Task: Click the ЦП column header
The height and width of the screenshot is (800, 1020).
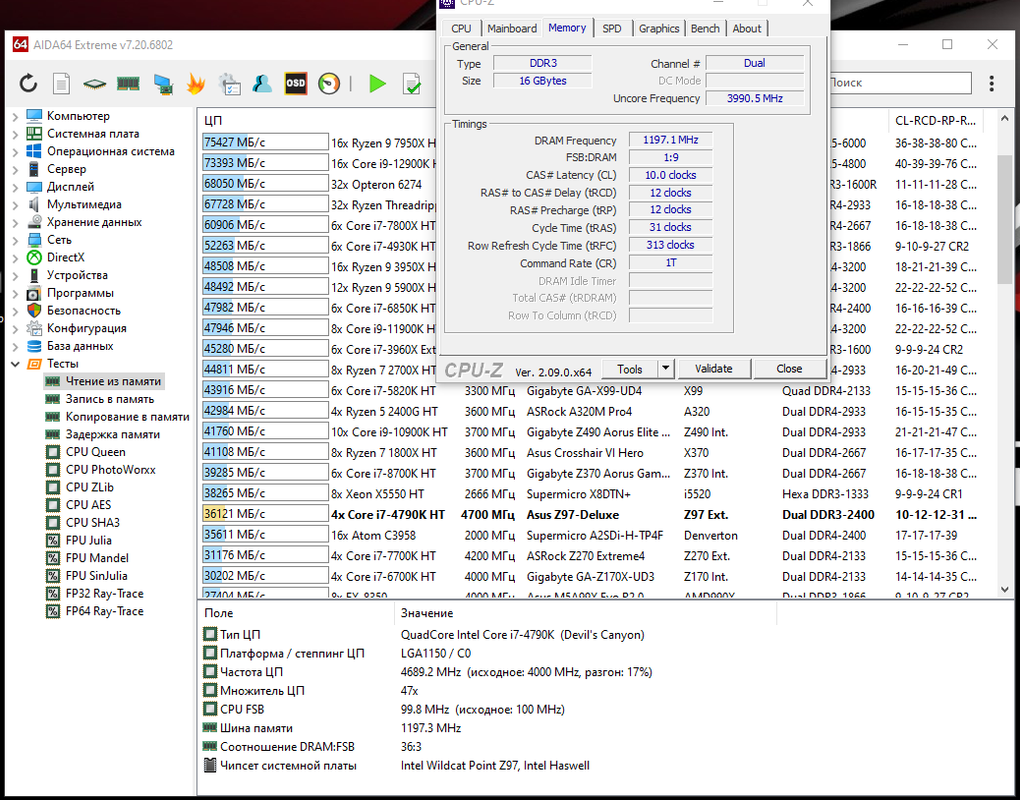Action: tap(214, 120)
